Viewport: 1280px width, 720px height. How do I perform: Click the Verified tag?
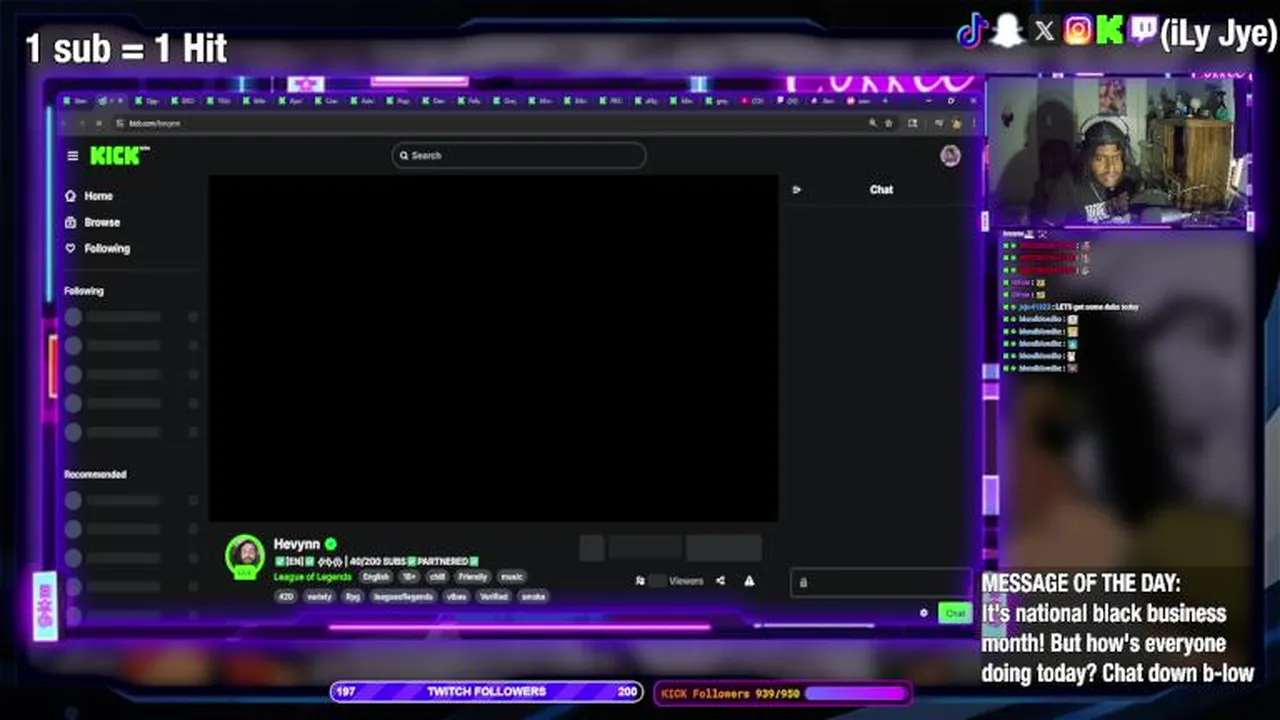coord(494,596)
